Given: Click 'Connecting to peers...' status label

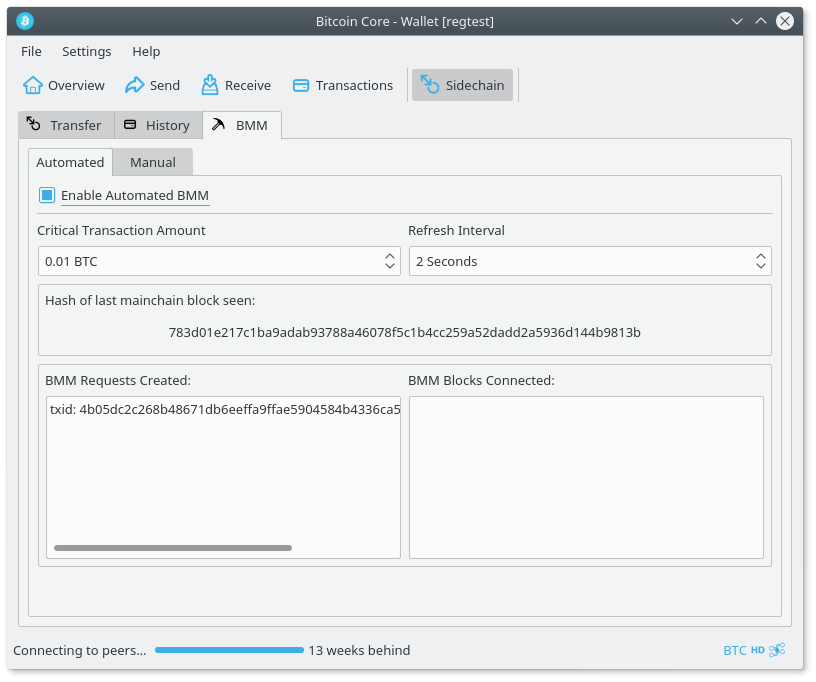Looking at the screenshot, I should coord(80,650).
